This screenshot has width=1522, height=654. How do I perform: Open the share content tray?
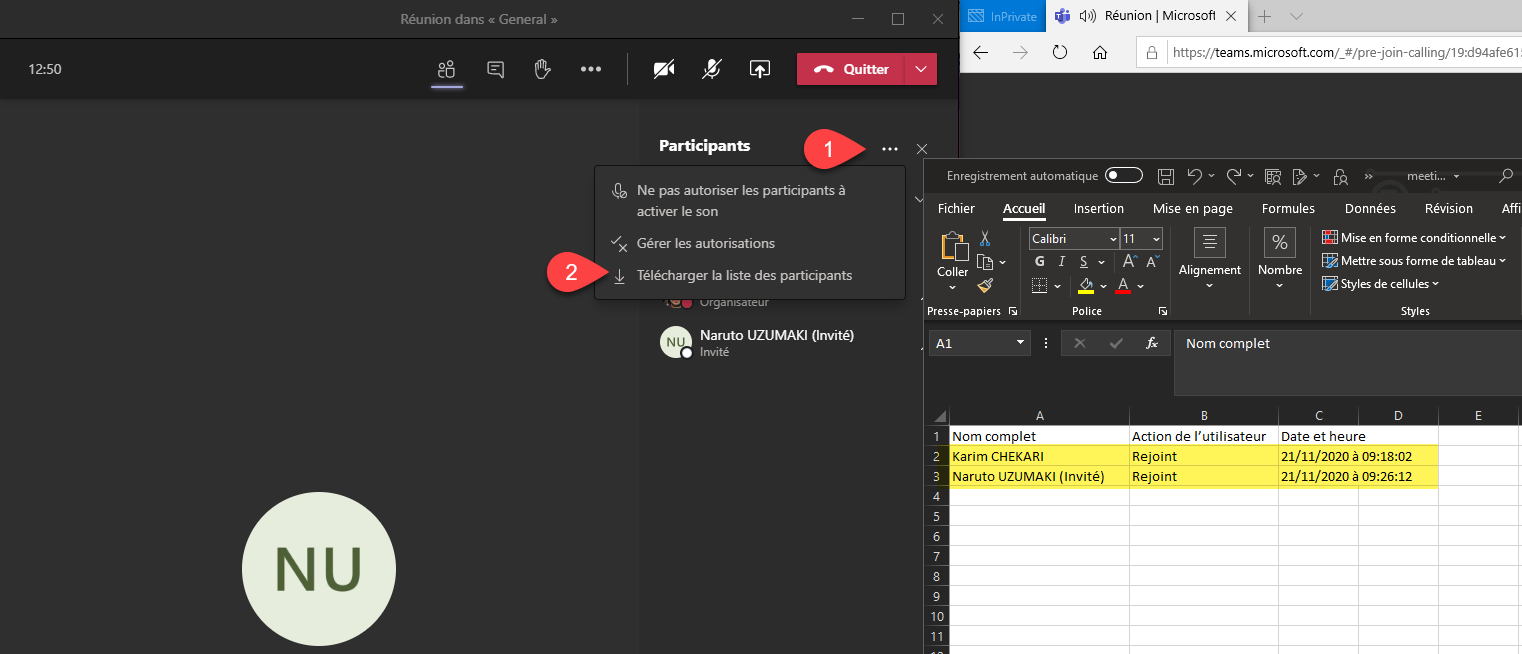(760, 69)
